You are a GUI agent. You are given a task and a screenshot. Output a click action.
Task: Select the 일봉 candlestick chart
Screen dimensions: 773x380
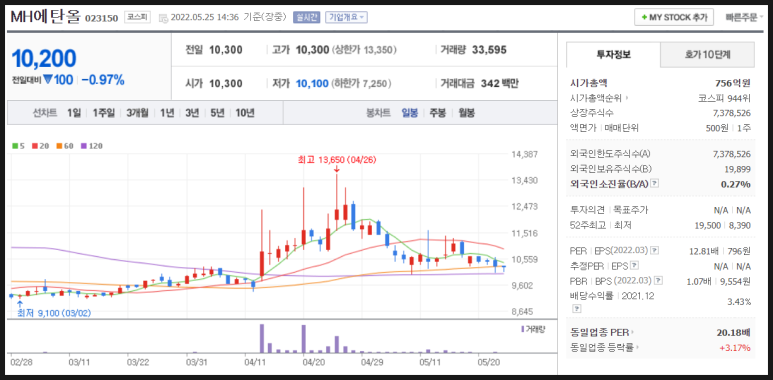coord(410,113)
